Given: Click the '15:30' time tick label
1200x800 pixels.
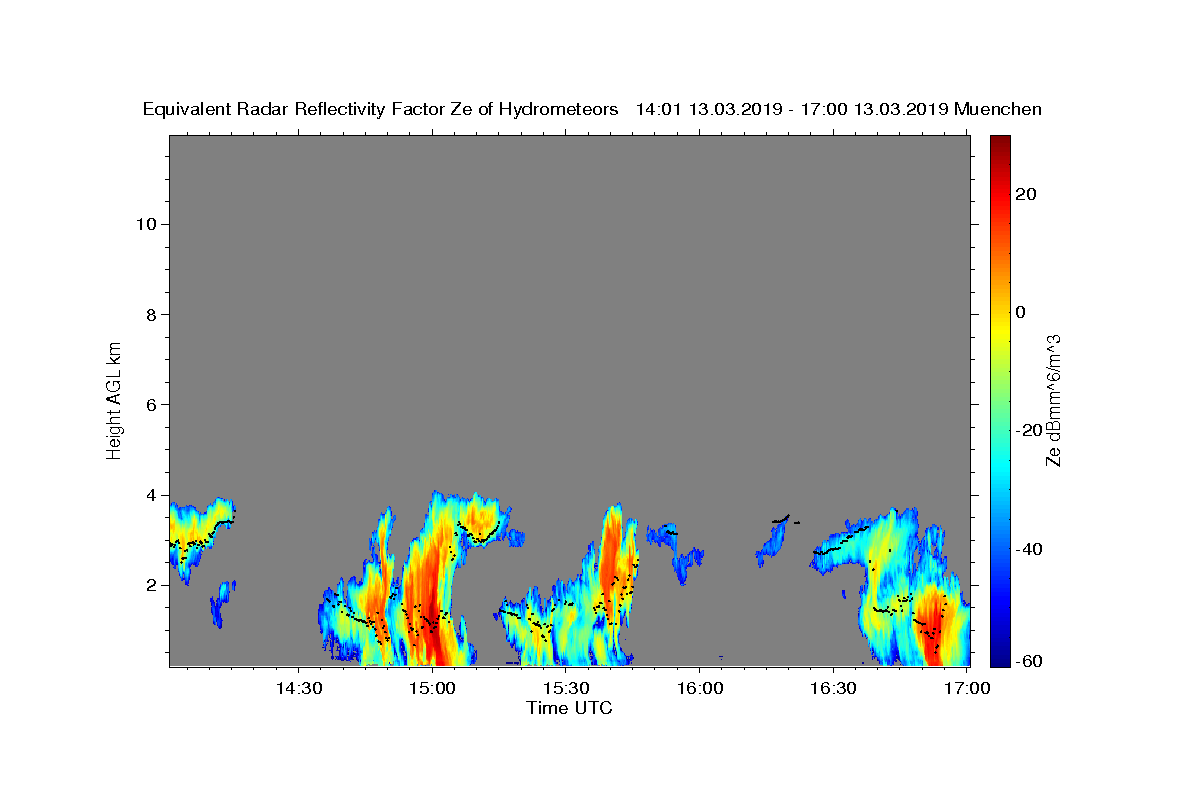Looking at the screenshot, I should click(566, 689).
